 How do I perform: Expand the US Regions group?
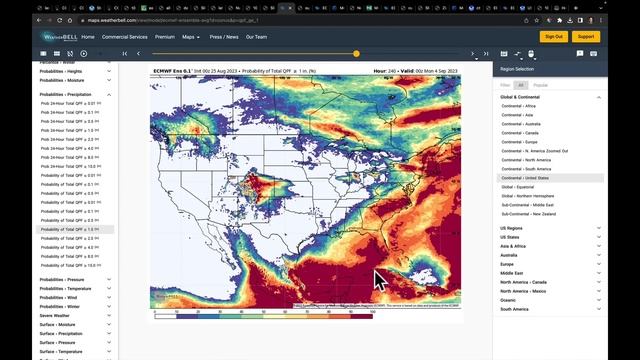[x=550, y=228]
